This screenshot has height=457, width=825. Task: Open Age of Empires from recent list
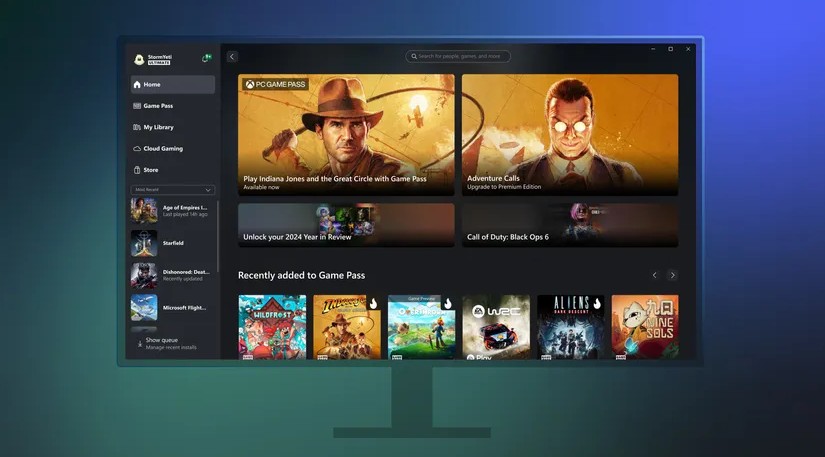(173, 211)
